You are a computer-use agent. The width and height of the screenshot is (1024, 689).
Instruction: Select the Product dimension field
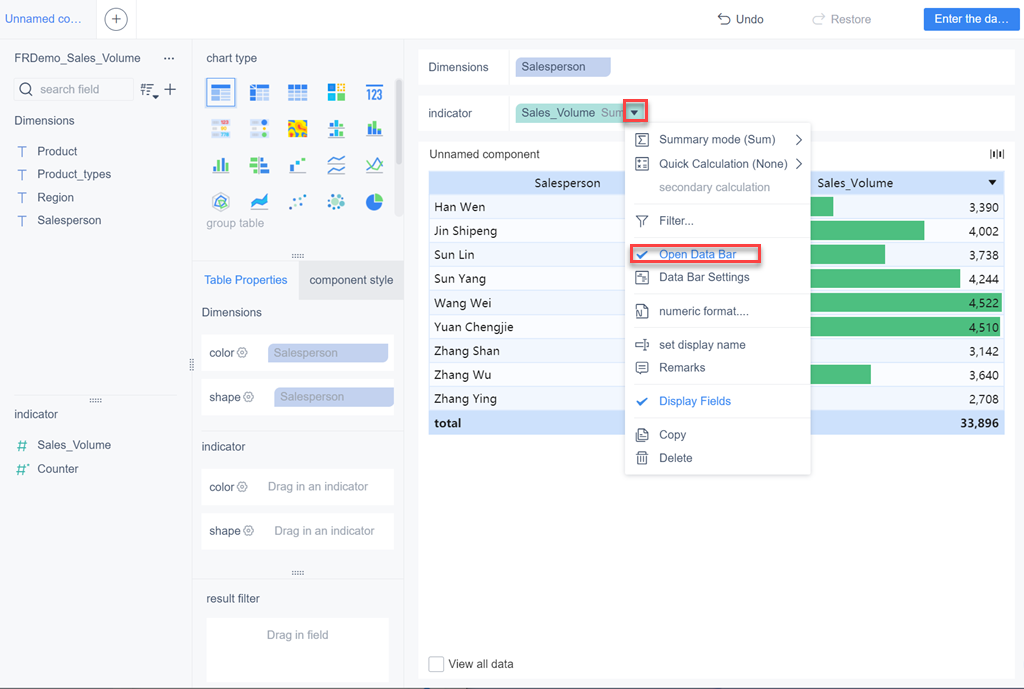[x=57, y=151]
